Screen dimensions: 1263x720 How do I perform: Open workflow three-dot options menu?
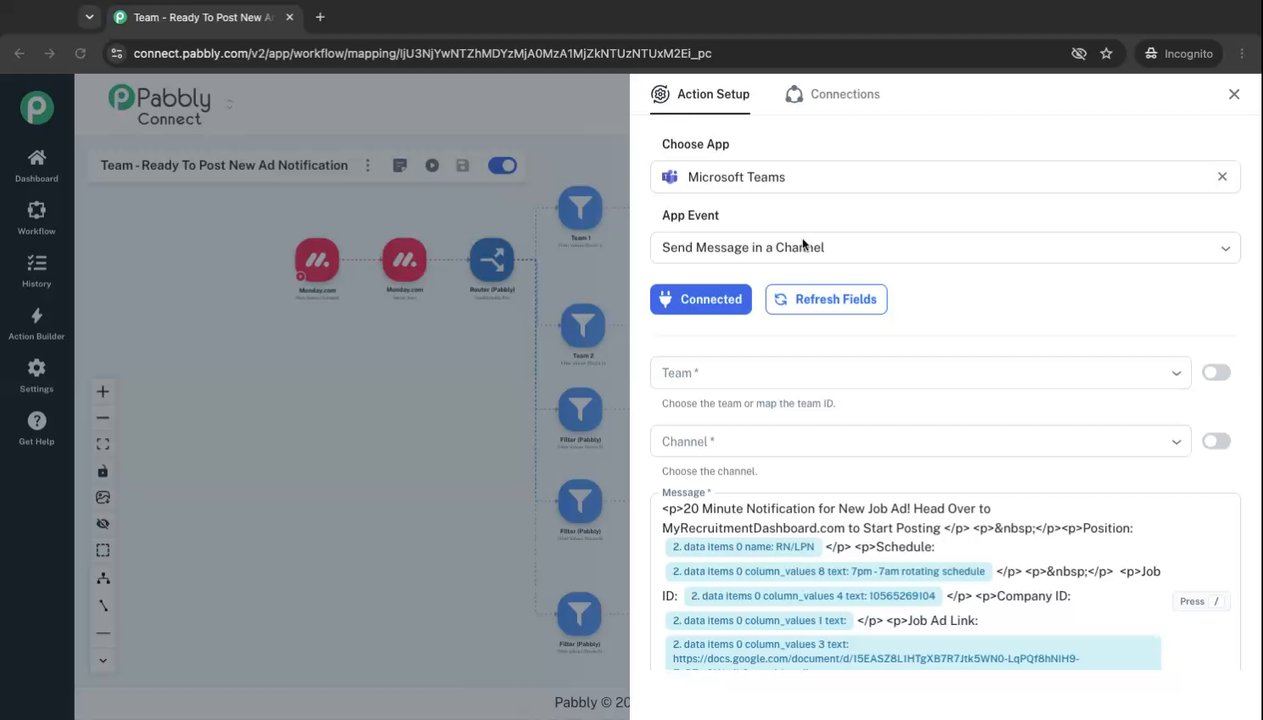point(368,165)
